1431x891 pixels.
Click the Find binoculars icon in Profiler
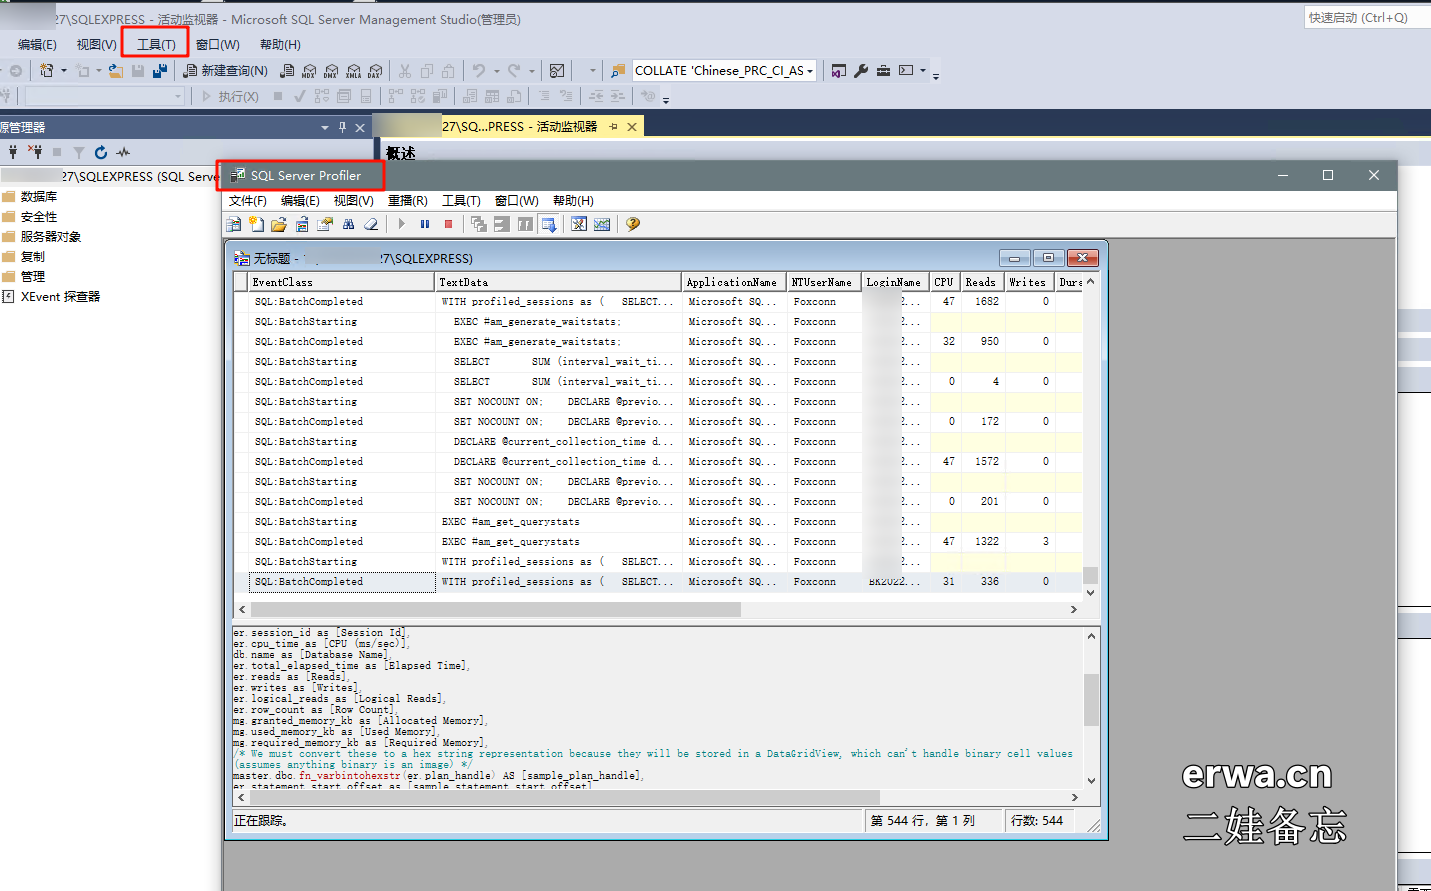click(x=348, y=224)
